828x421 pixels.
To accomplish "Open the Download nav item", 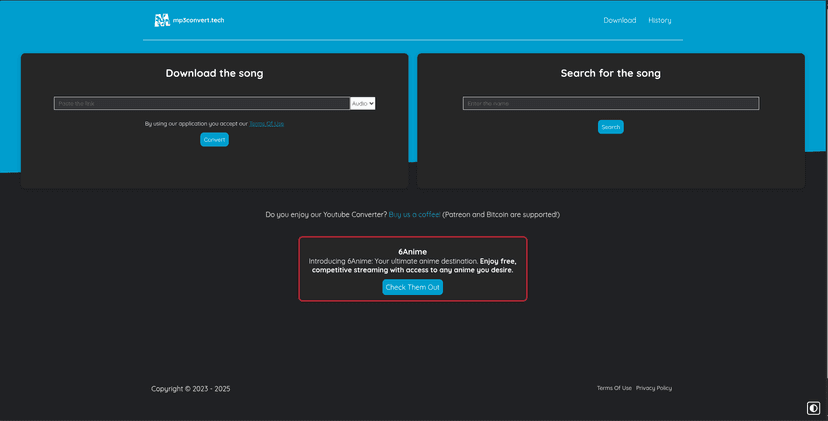I will pyautogui.click(x=619, y=20).
